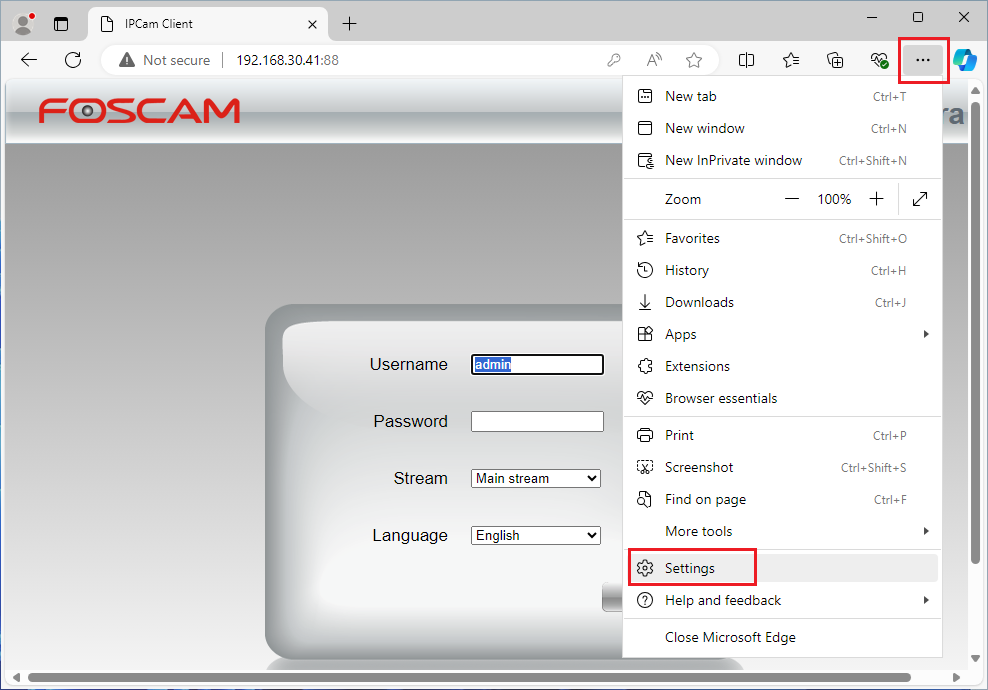988x690 pixels.
Task: Open the Stream dropdown
Action: point(536,479)
